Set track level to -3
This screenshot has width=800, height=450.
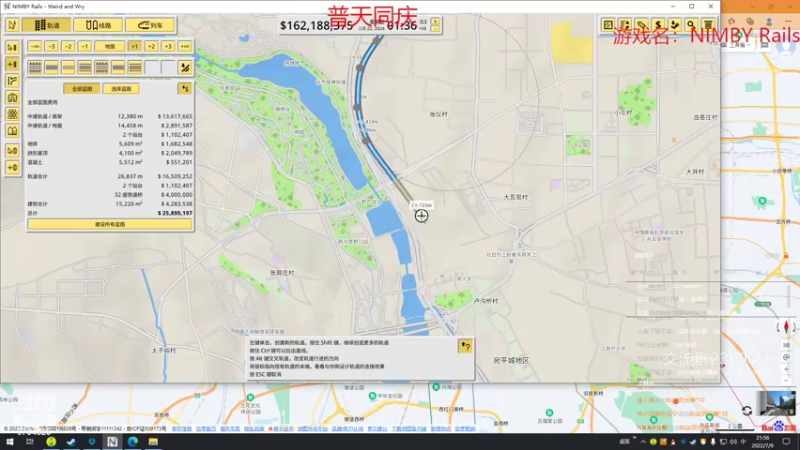pyautogui.click(x=52, y=46)
